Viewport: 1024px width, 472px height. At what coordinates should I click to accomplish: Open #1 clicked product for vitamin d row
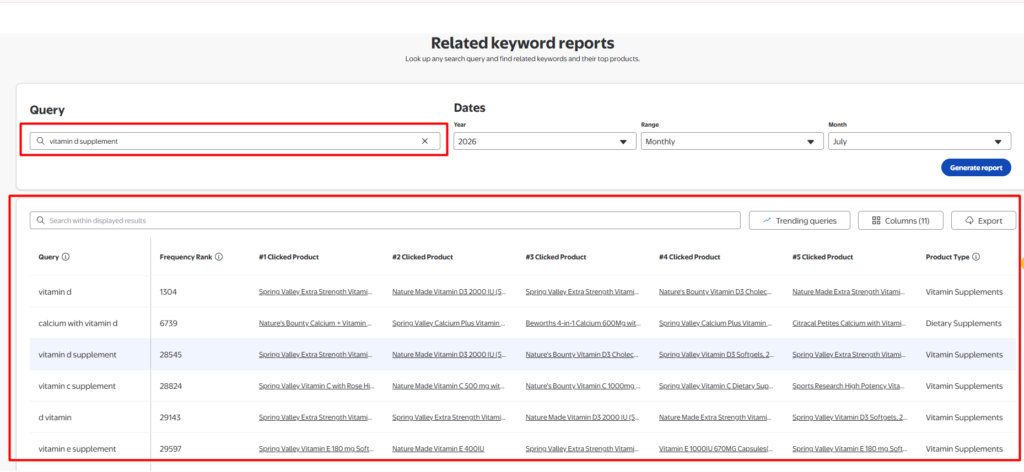coord(316,292)
